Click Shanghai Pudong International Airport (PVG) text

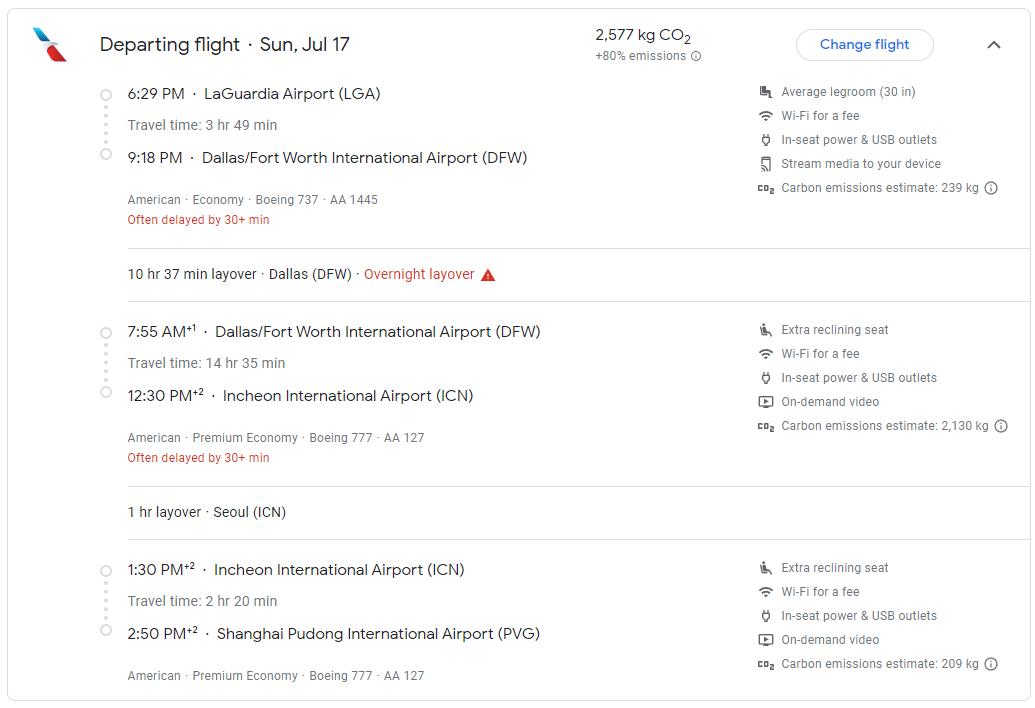pos(378,634)
